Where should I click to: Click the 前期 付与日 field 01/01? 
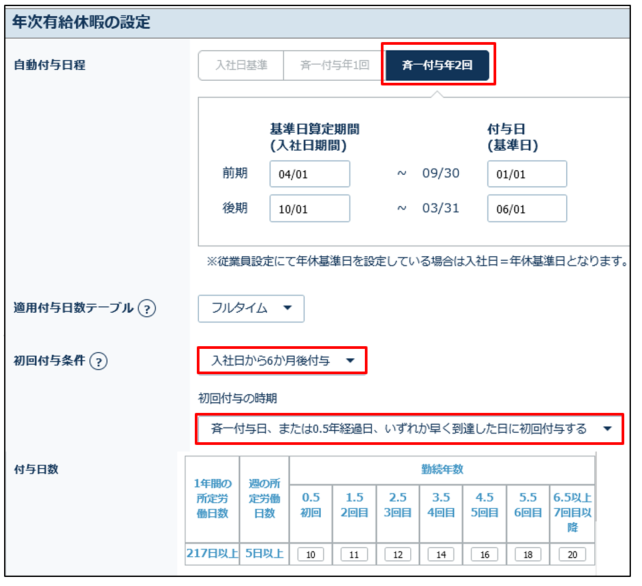(527, 174)
